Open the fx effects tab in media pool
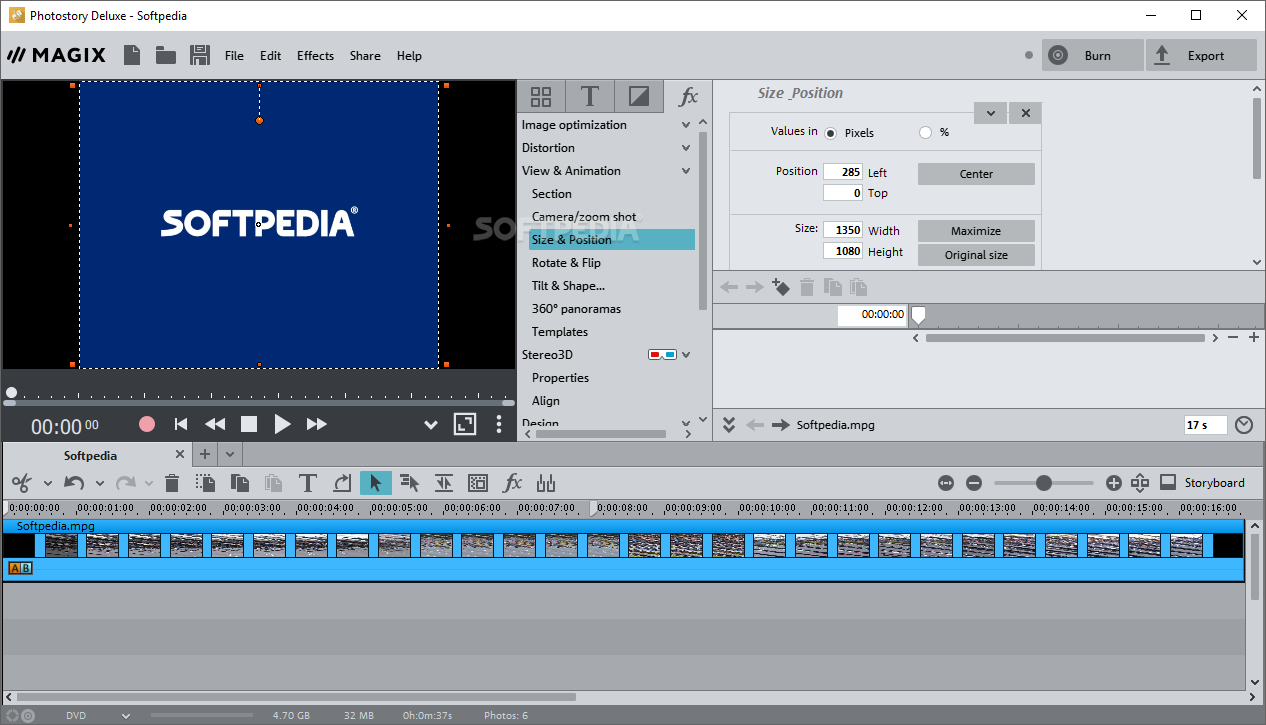The height and width of the screenshot is (725, 1266). coord(688,96)
